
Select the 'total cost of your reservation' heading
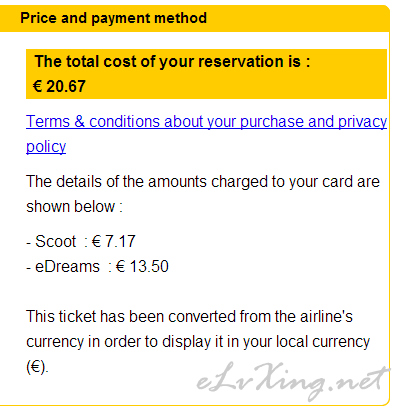172,62
